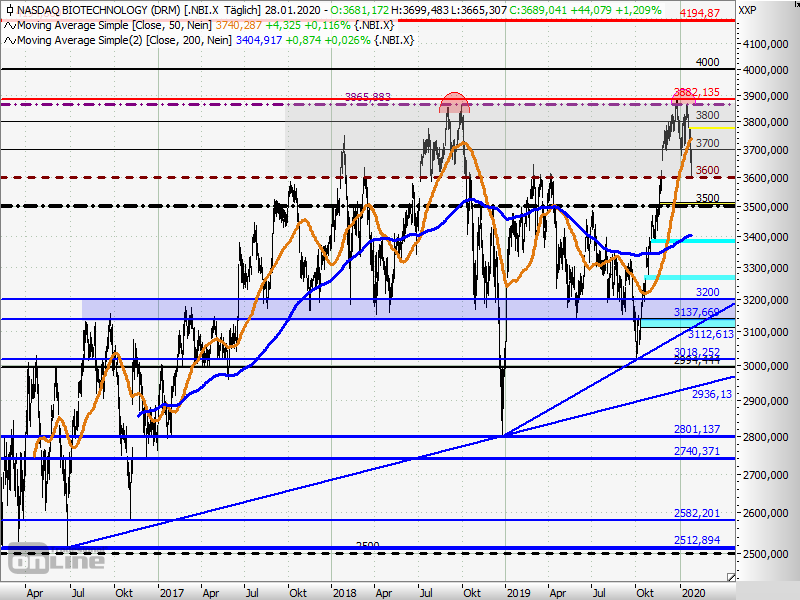The width and height of the screenshot is (800, 600).
Task: Click the date 28.01.2020 in the header
Action: point(293,10)
